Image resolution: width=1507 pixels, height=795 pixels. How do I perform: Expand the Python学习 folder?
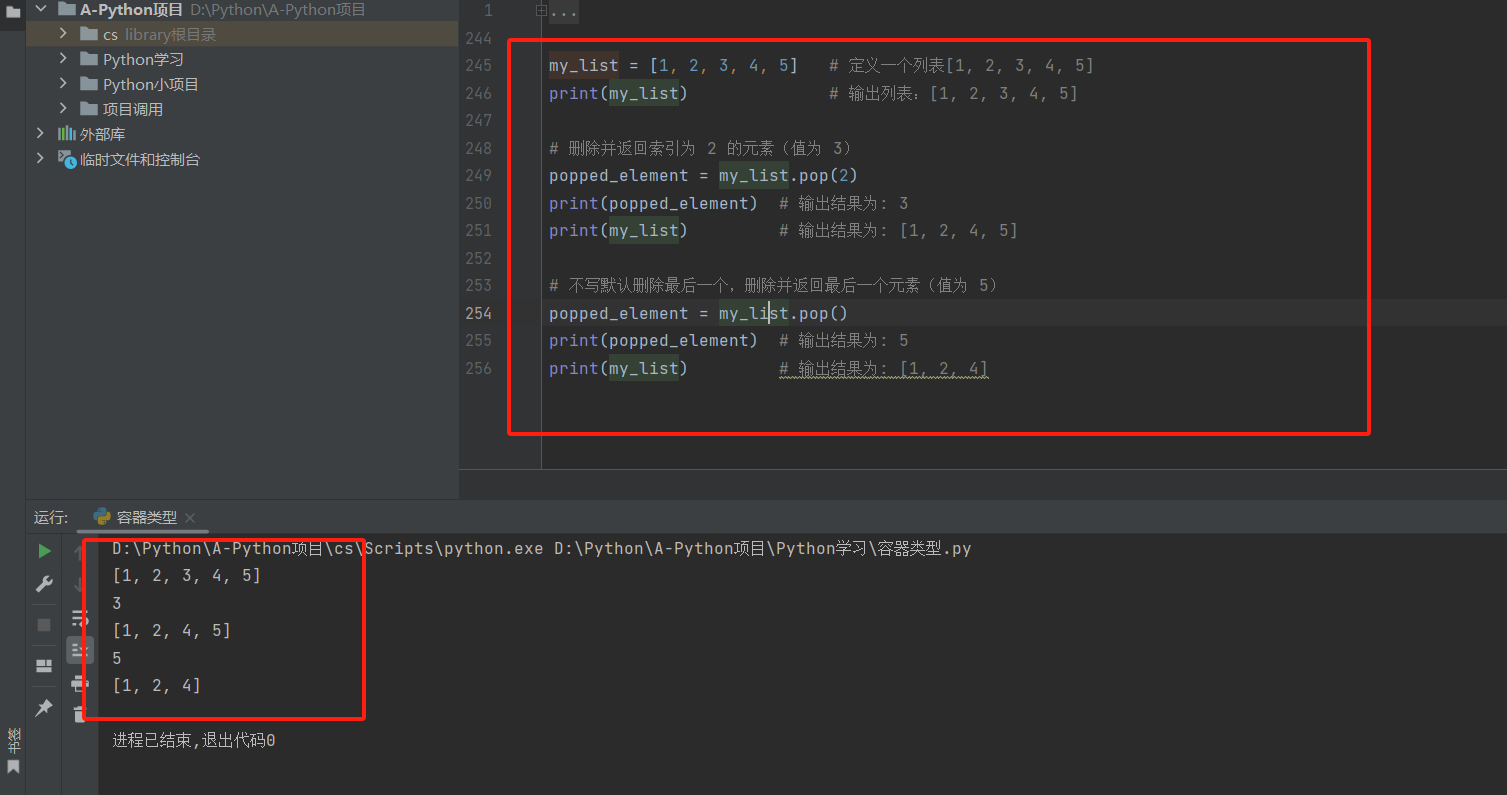tap(63, 59)
